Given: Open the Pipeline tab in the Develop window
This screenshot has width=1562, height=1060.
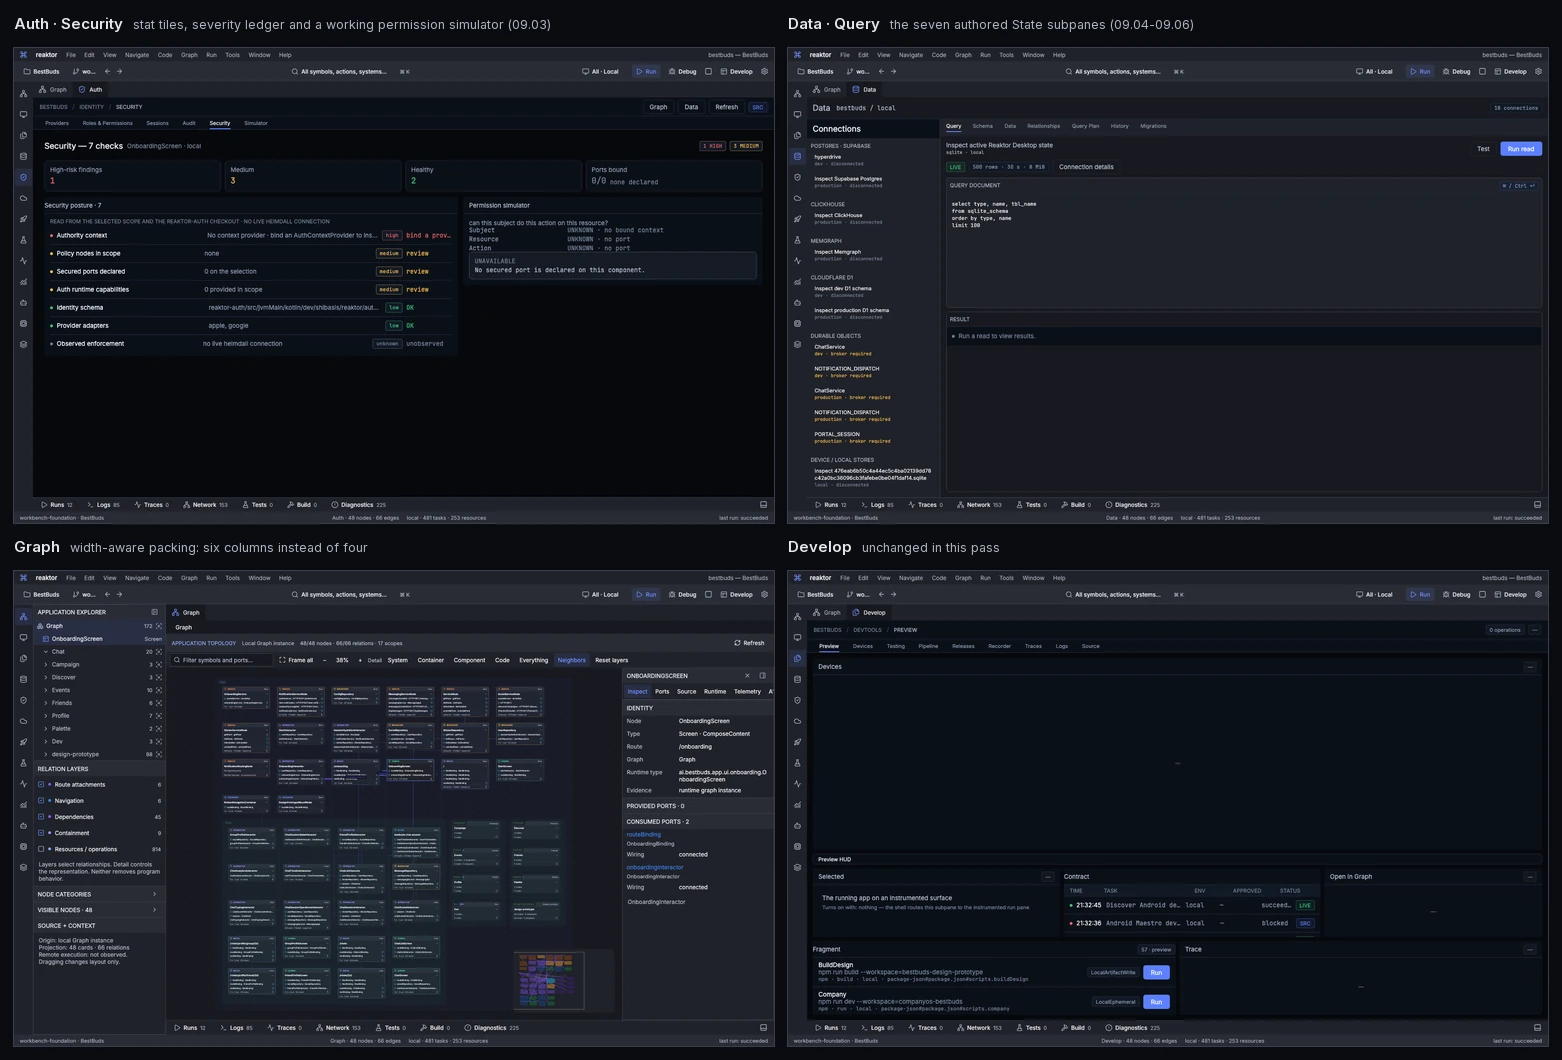Looking at the screenshot, I should click(928, 646).
